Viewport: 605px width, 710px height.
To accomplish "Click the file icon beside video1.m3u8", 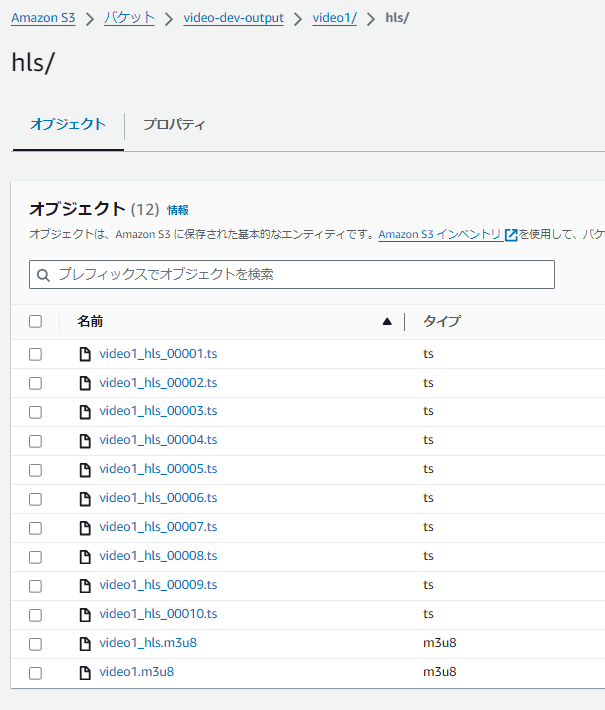I will click(x=85, y=673).
